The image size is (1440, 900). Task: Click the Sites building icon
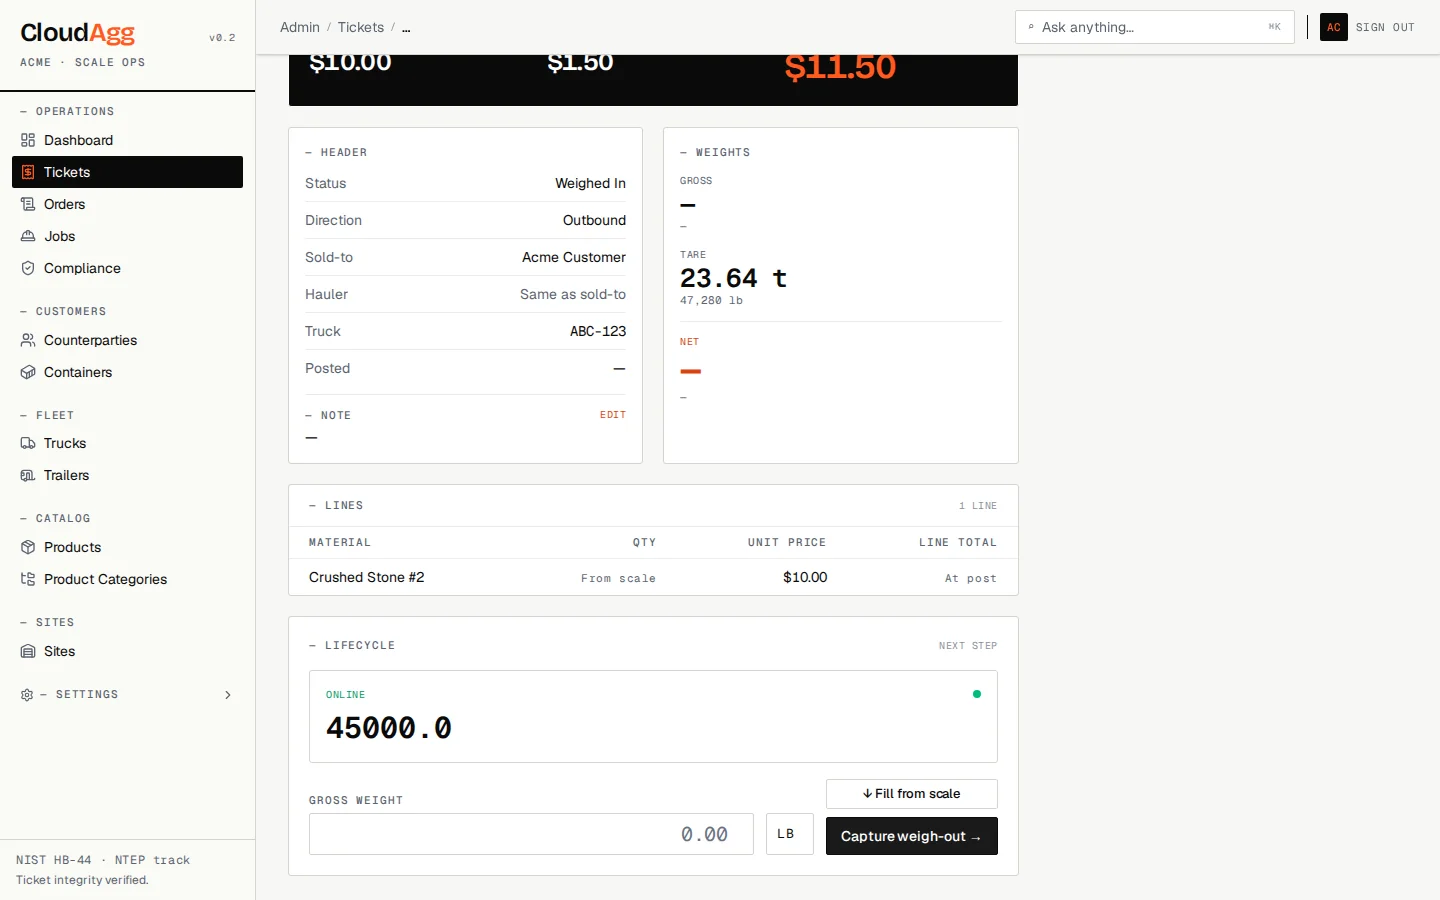coord(28,651)
